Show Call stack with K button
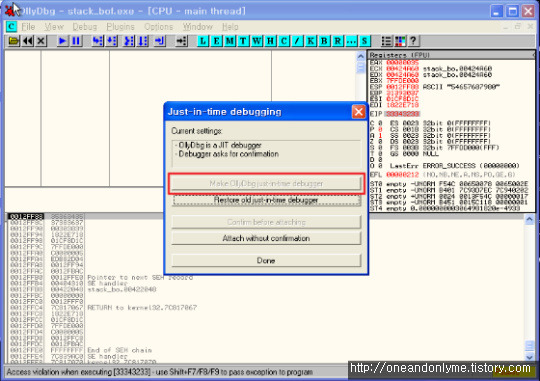 (311, 41)
